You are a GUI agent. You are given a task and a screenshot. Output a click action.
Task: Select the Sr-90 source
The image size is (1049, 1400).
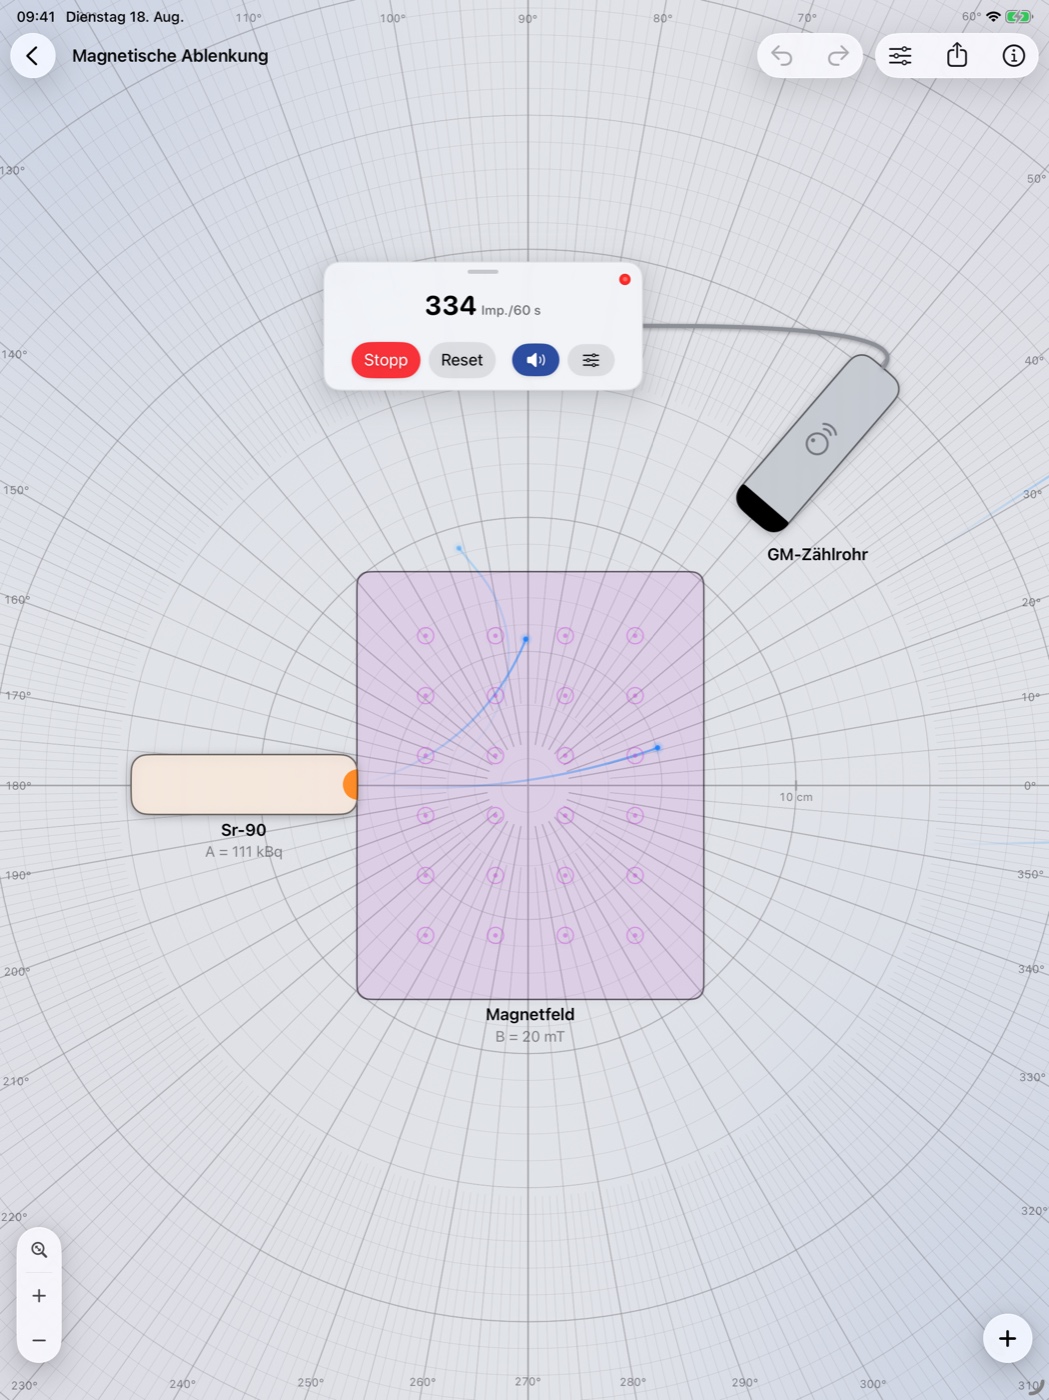coord(243,785)
